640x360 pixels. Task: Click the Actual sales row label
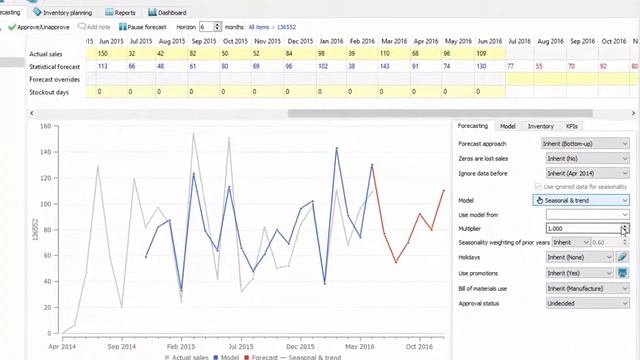pos(46,54)
